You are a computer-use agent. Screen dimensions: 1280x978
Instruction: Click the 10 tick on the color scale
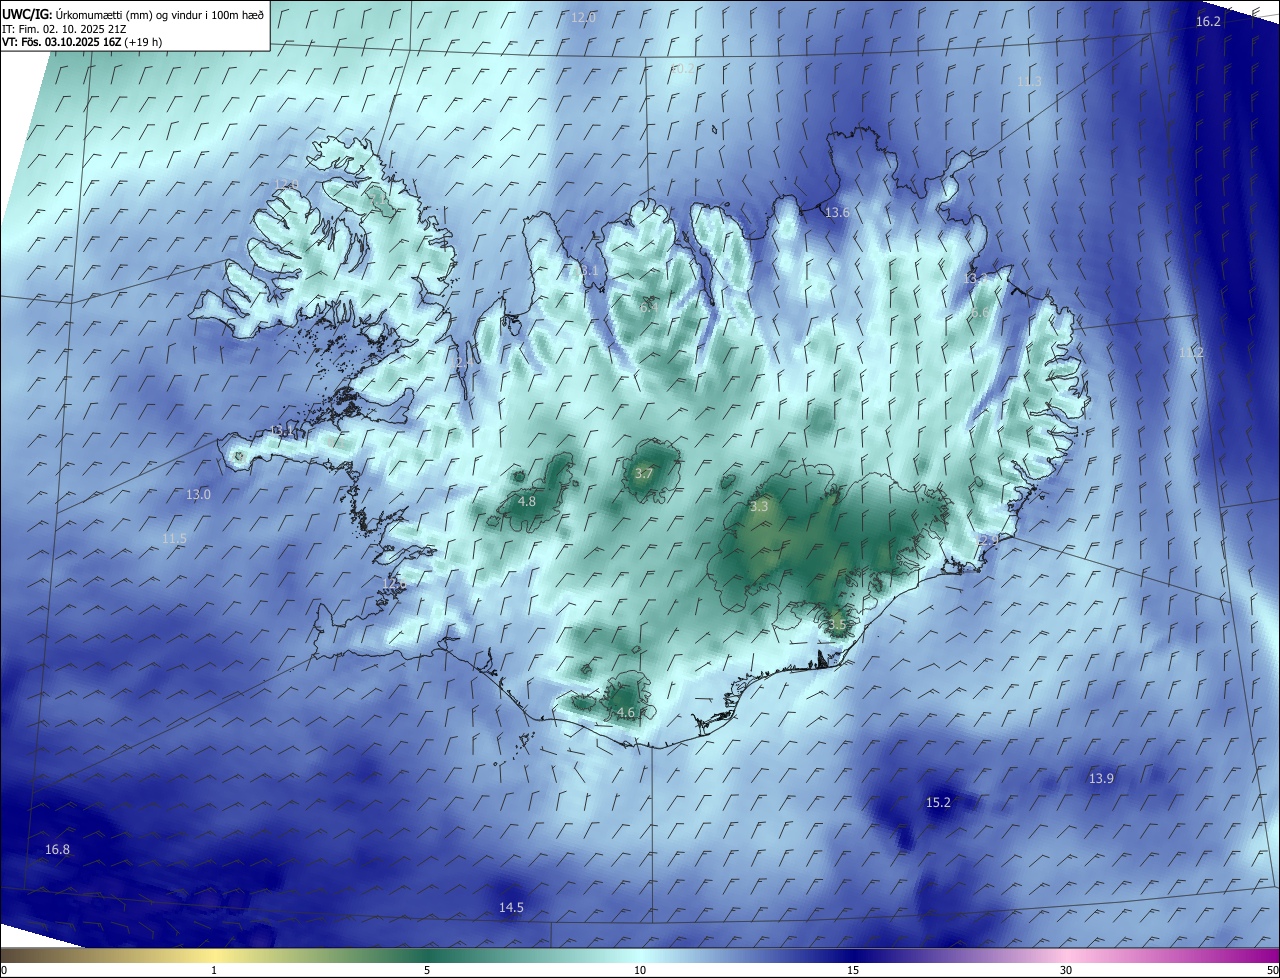[x=640, y=970]
